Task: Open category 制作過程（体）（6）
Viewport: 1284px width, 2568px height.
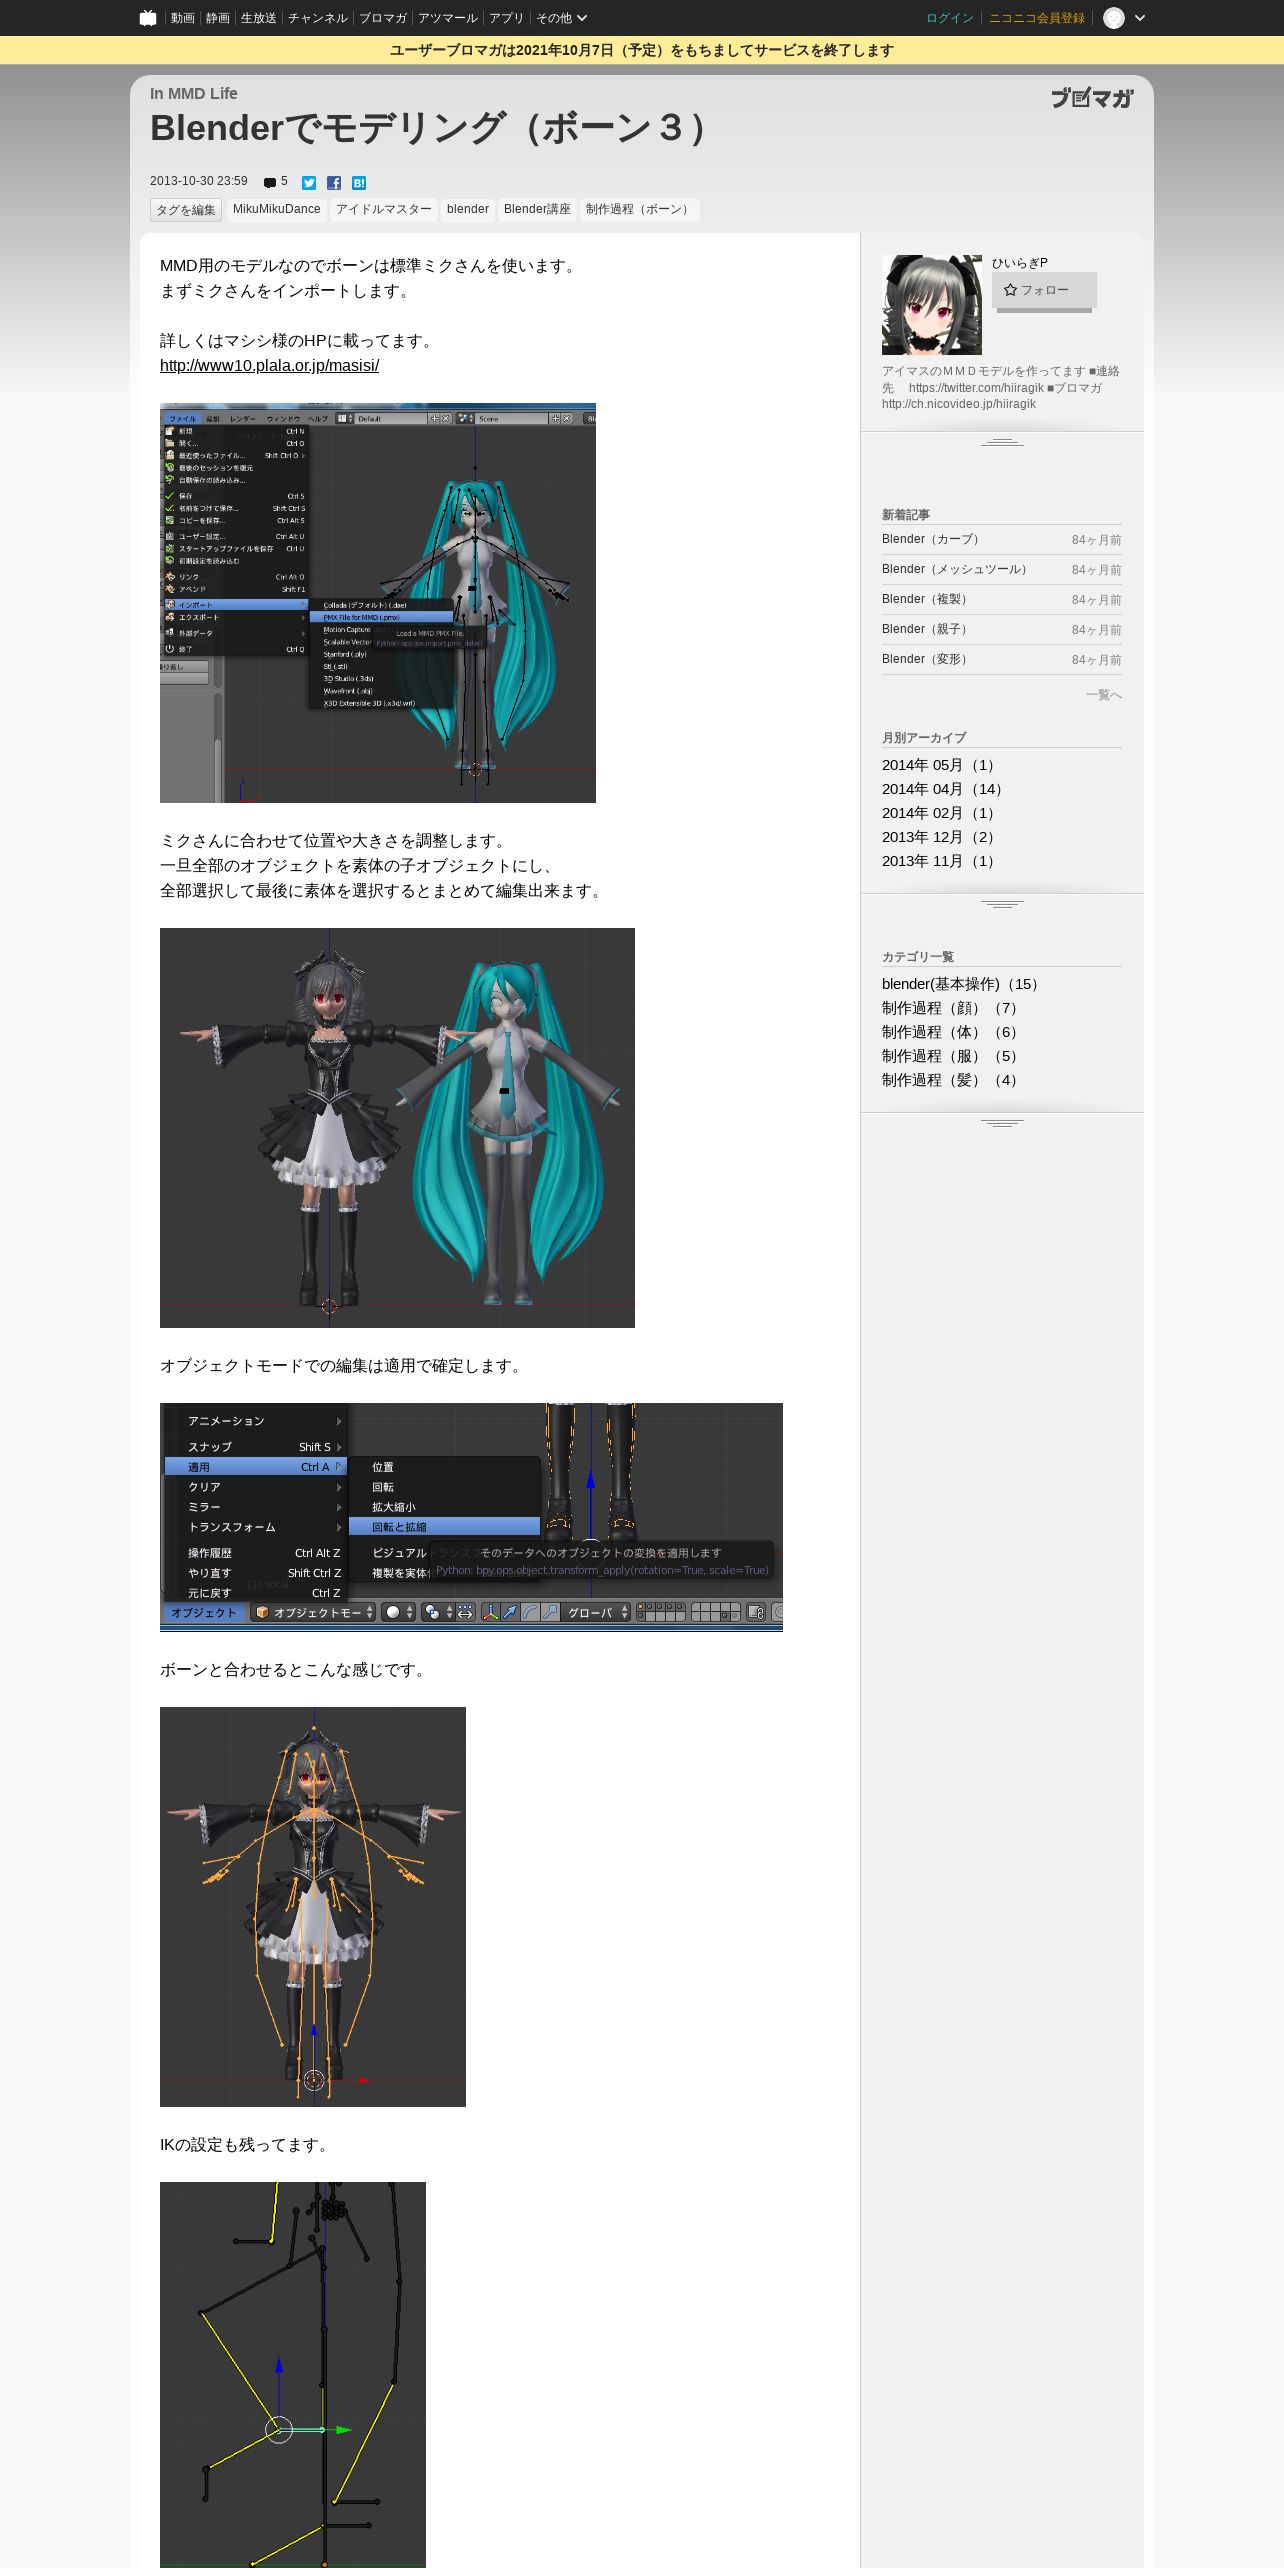Action: click(x=952, y=1032)
